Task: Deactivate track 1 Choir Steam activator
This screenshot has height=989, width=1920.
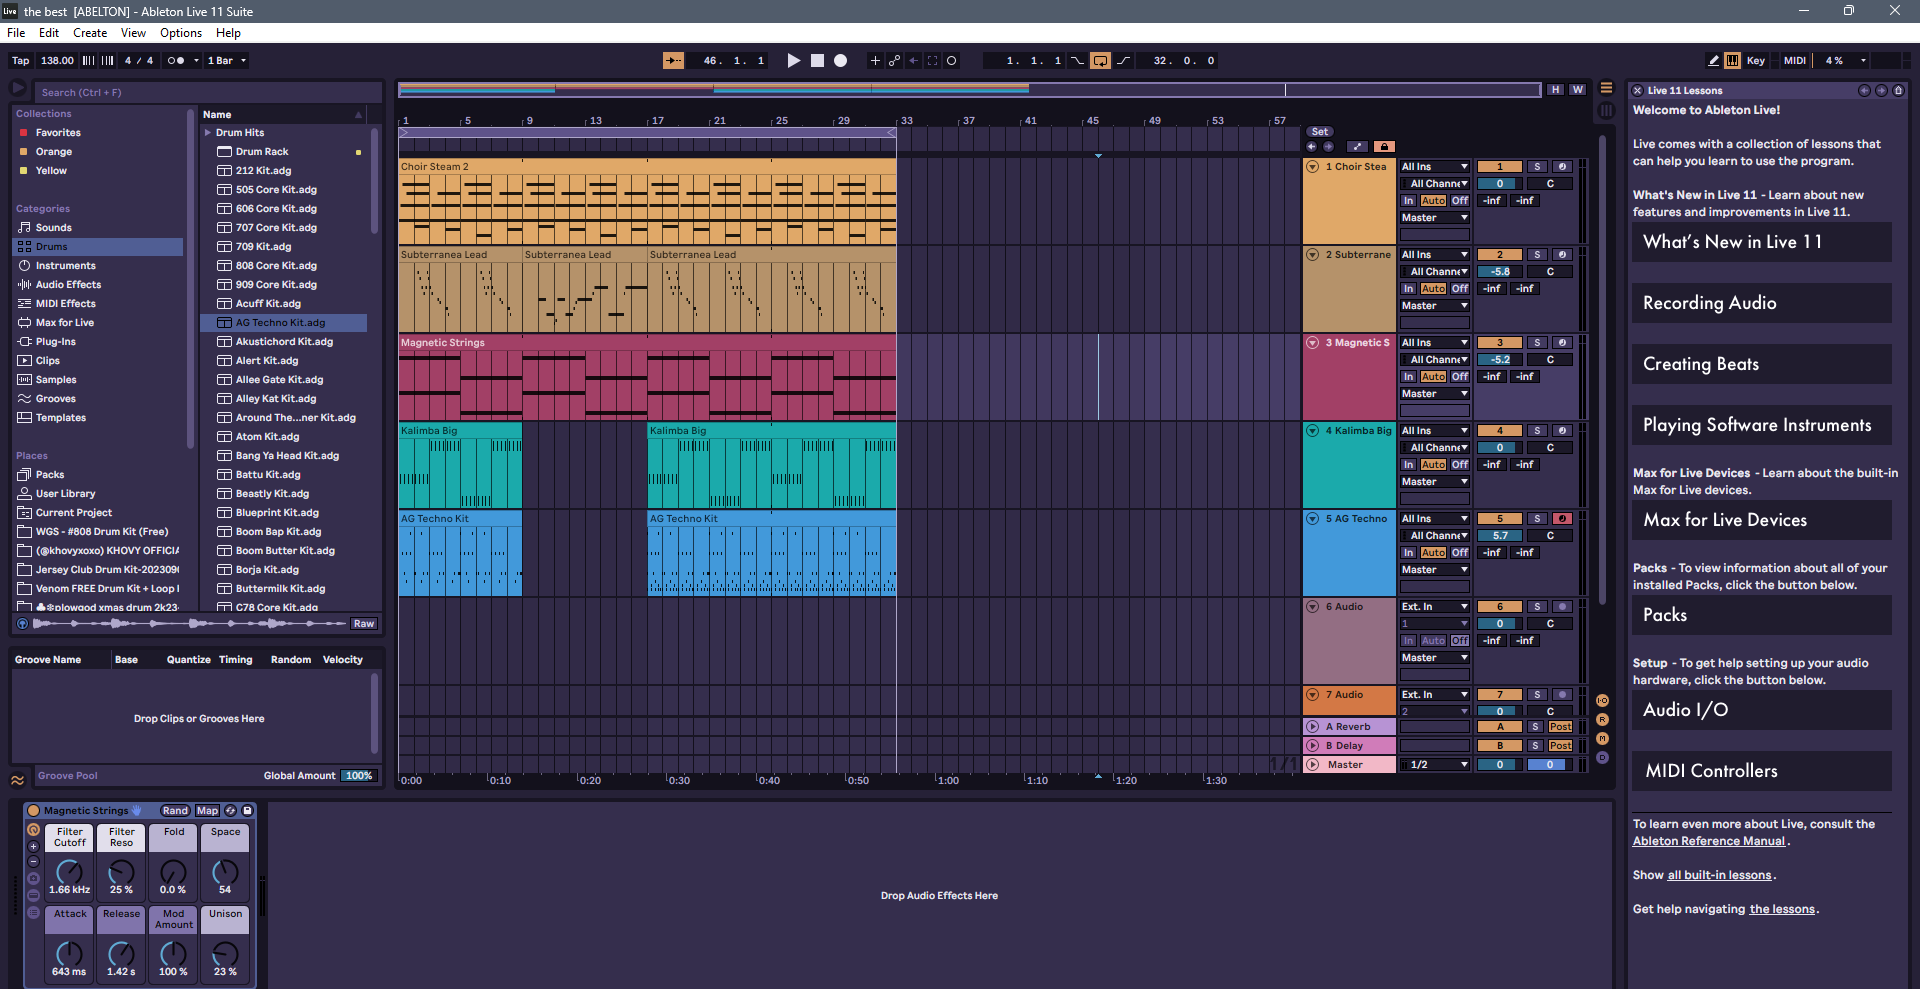Action: coord(1500,167)
